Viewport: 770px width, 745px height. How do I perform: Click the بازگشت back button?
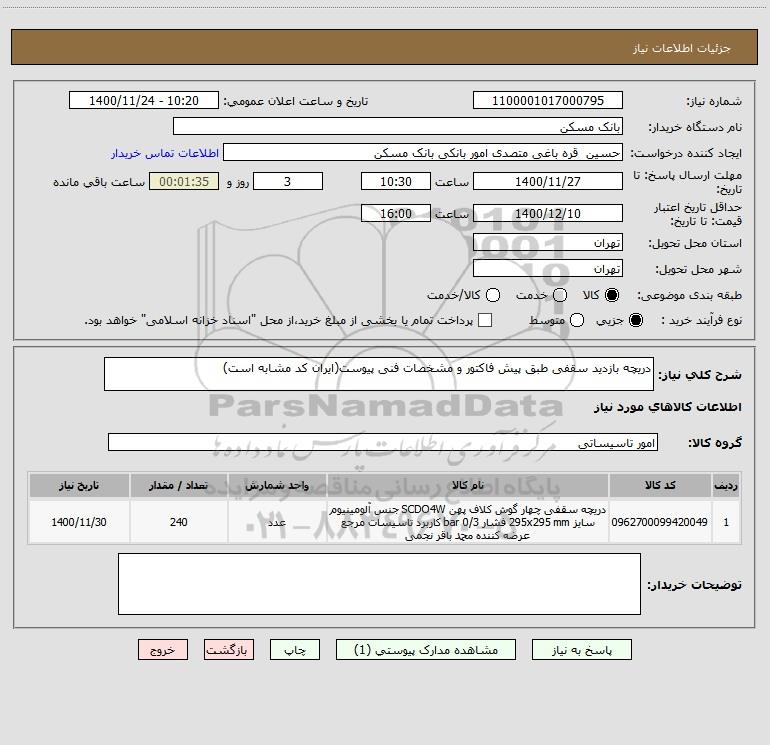pos(229,650)
